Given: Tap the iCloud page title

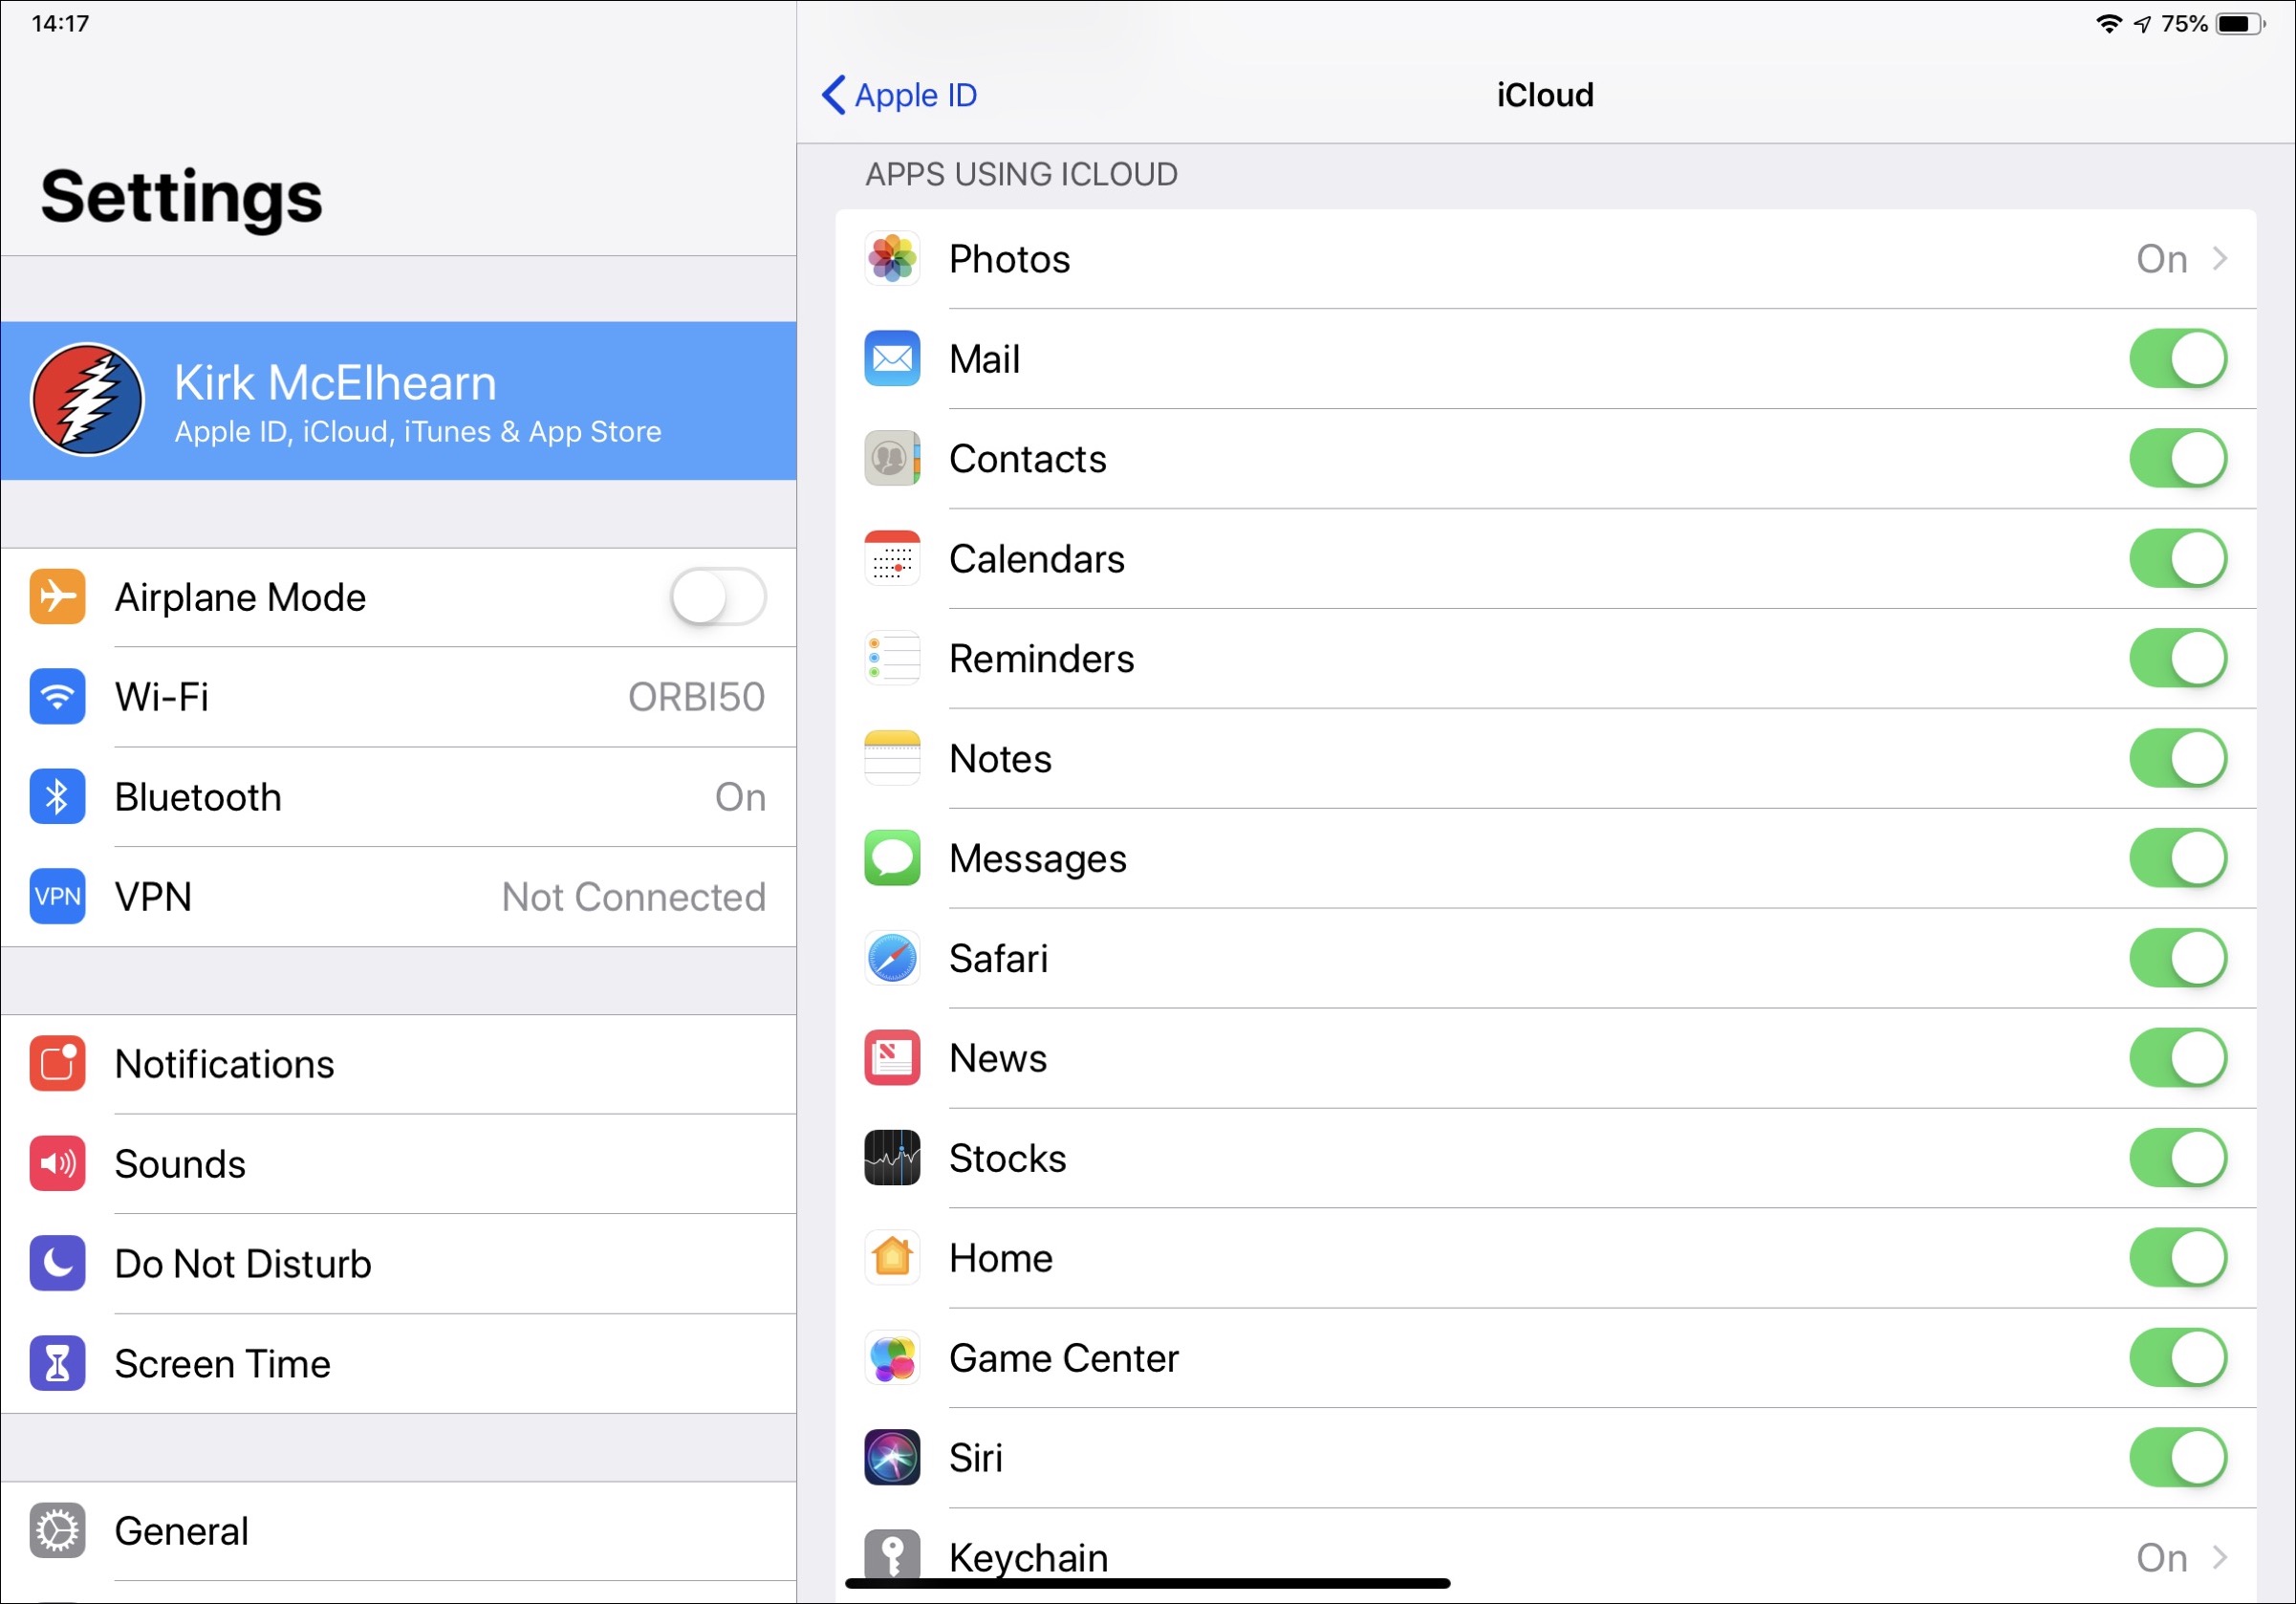Looking at the screenshot, I should [x=1545, y=95].
